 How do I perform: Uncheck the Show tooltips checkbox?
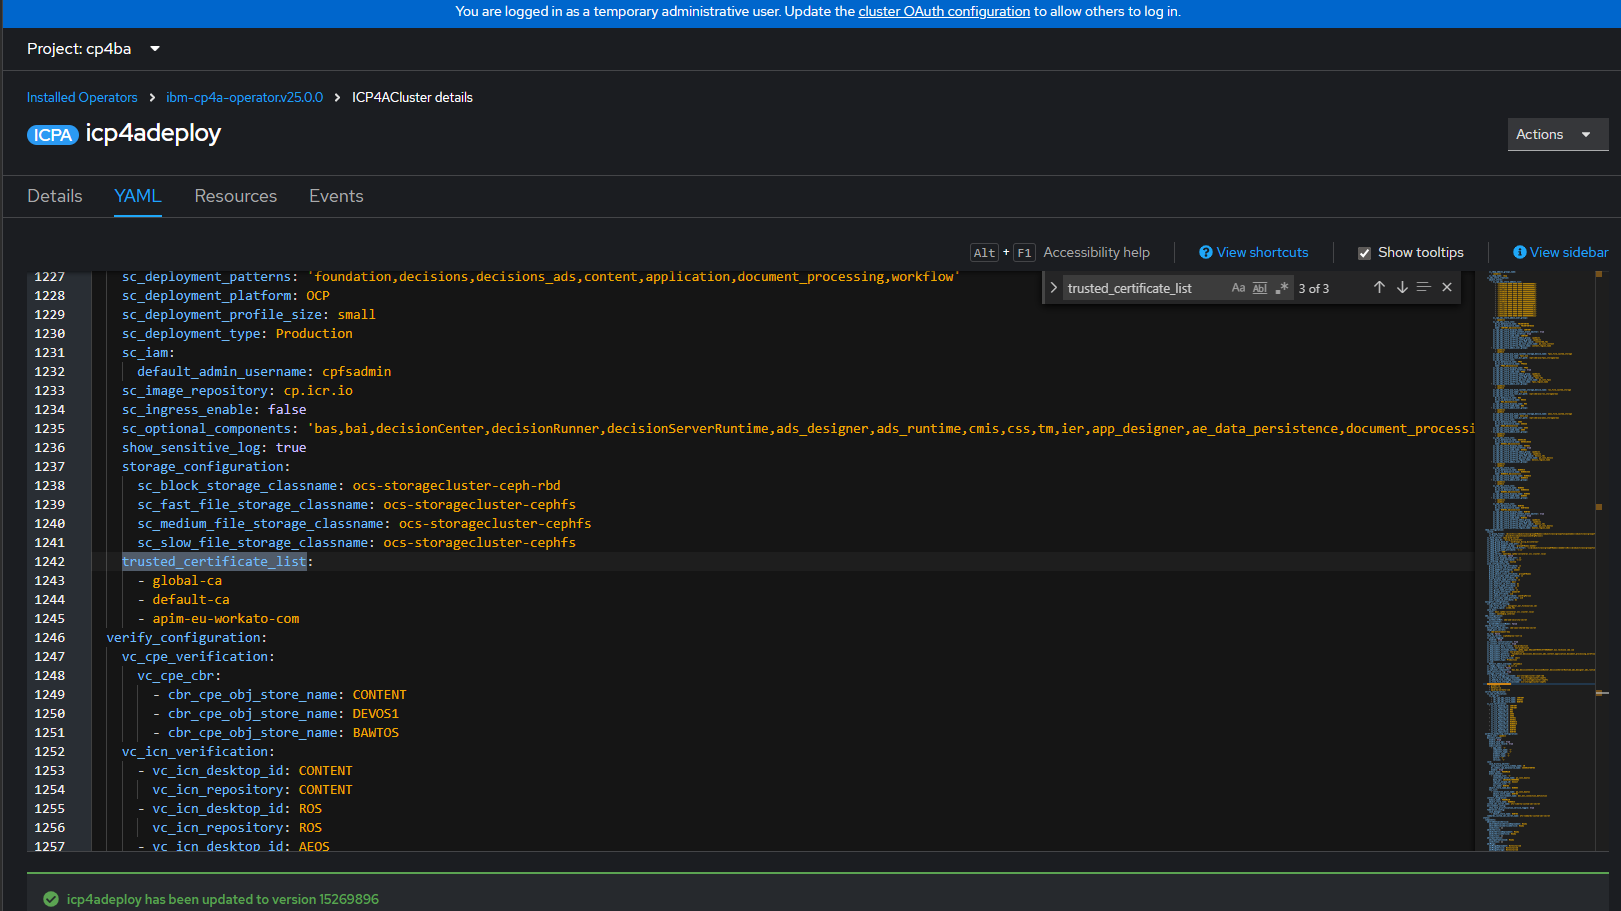tap(1364, 253)
